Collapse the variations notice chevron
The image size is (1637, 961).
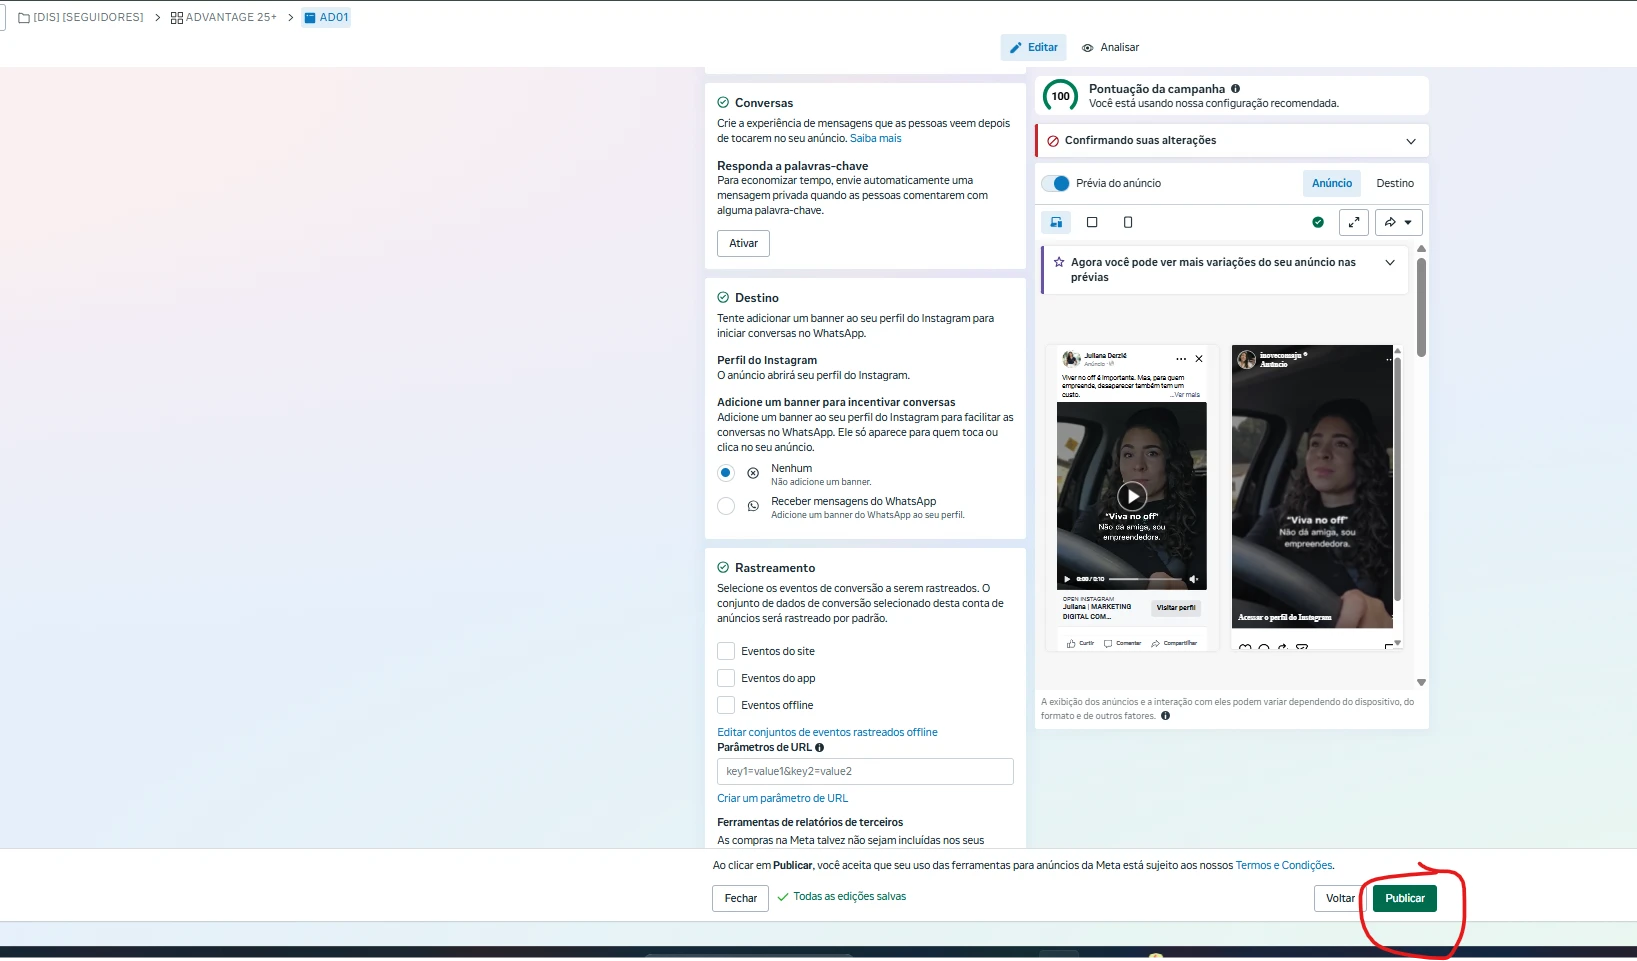(1390, 262)
